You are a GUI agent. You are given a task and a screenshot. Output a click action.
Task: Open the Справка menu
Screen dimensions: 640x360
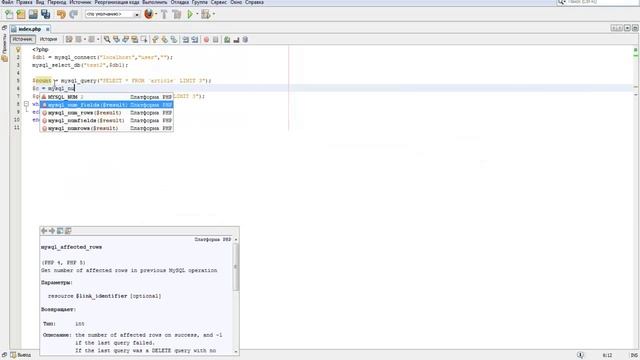coord(254,2)
